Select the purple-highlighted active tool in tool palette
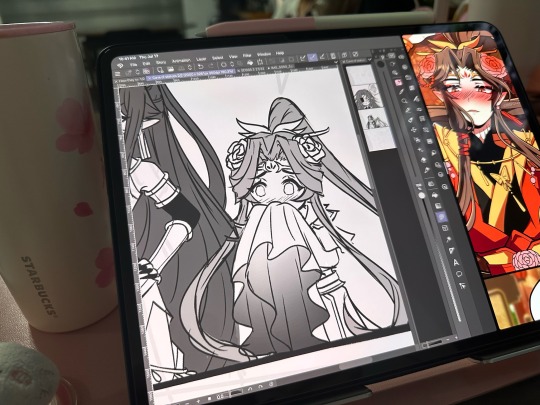Screen dimensions: 540x405 [442, 217]
